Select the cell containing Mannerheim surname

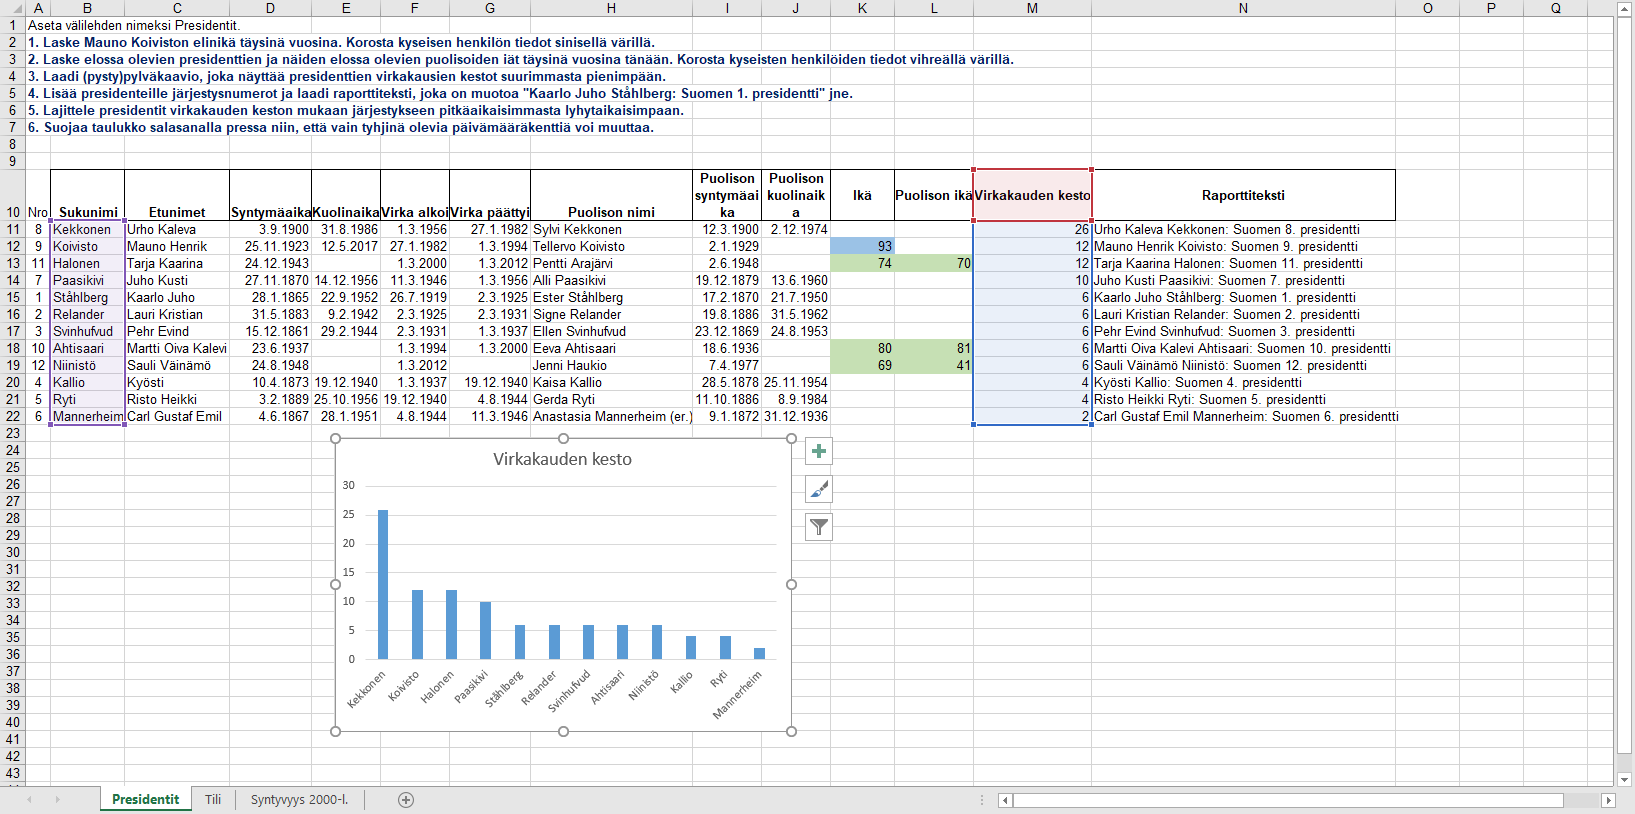click(x=87, y=416)
